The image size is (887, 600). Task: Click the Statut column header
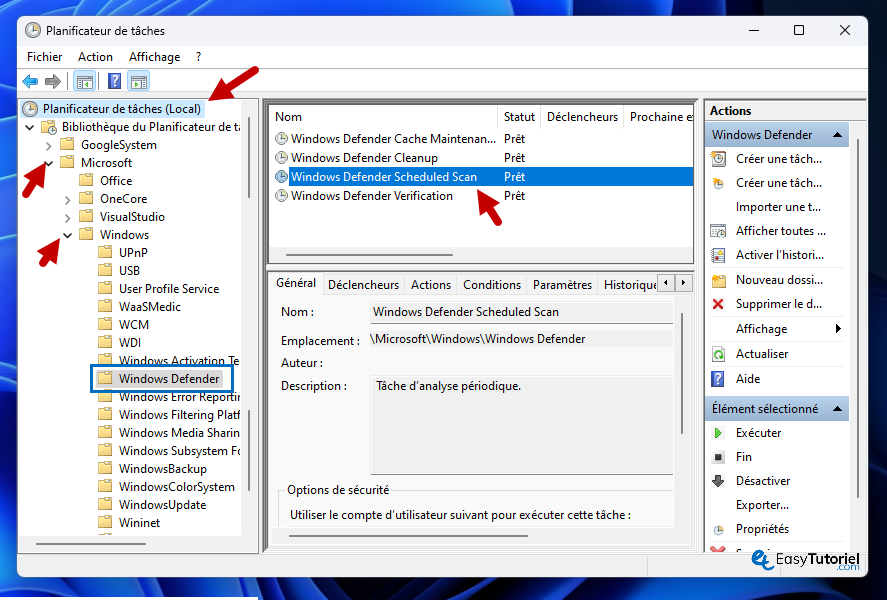click(x=519, y=117)
